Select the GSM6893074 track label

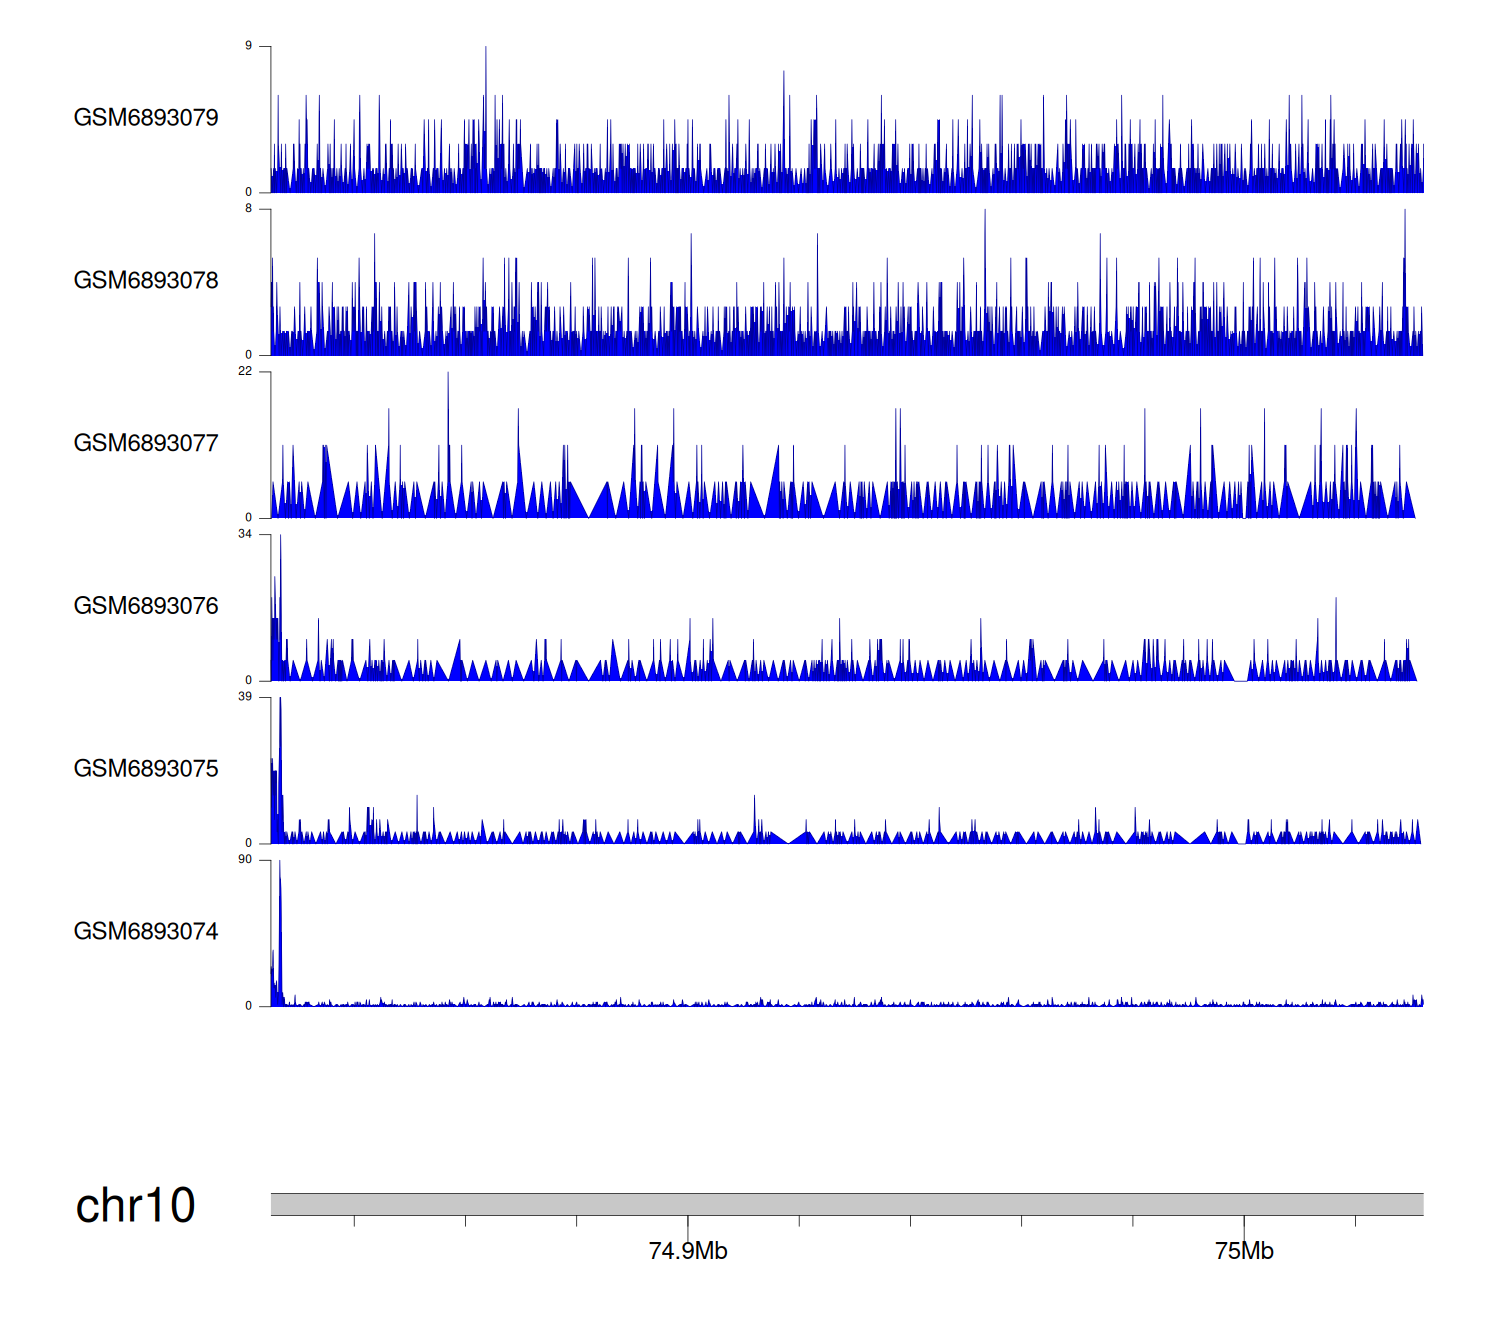point(146,932)
